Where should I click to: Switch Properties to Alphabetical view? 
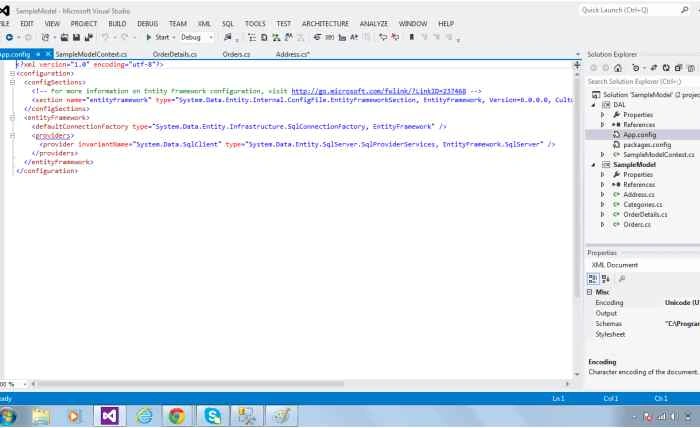point(606,279)
